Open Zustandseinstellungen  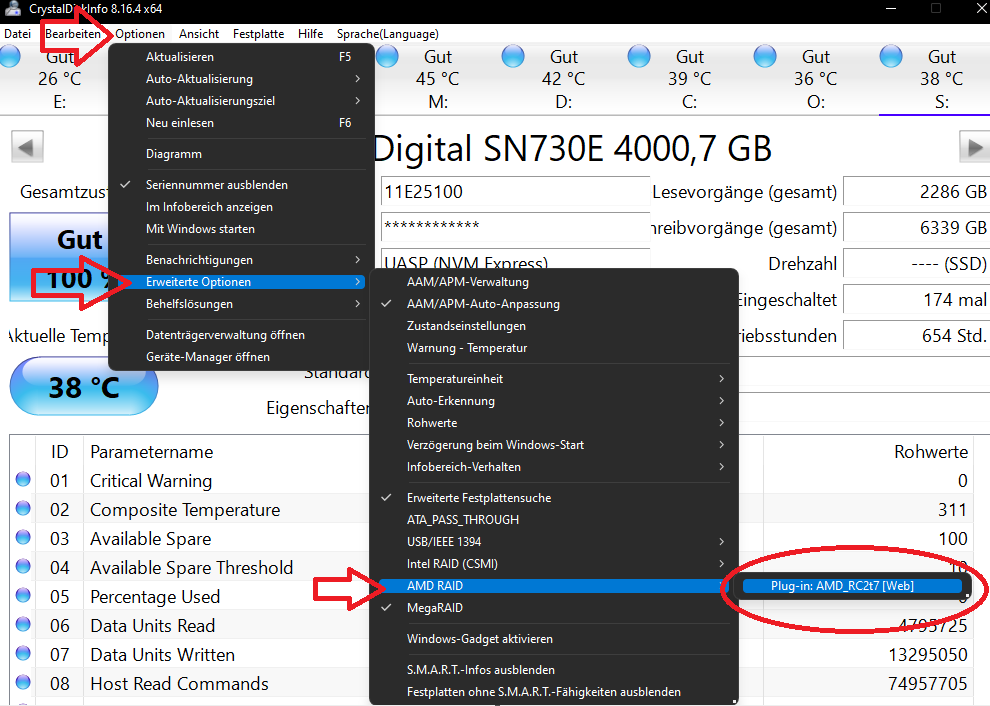[554, 326]
